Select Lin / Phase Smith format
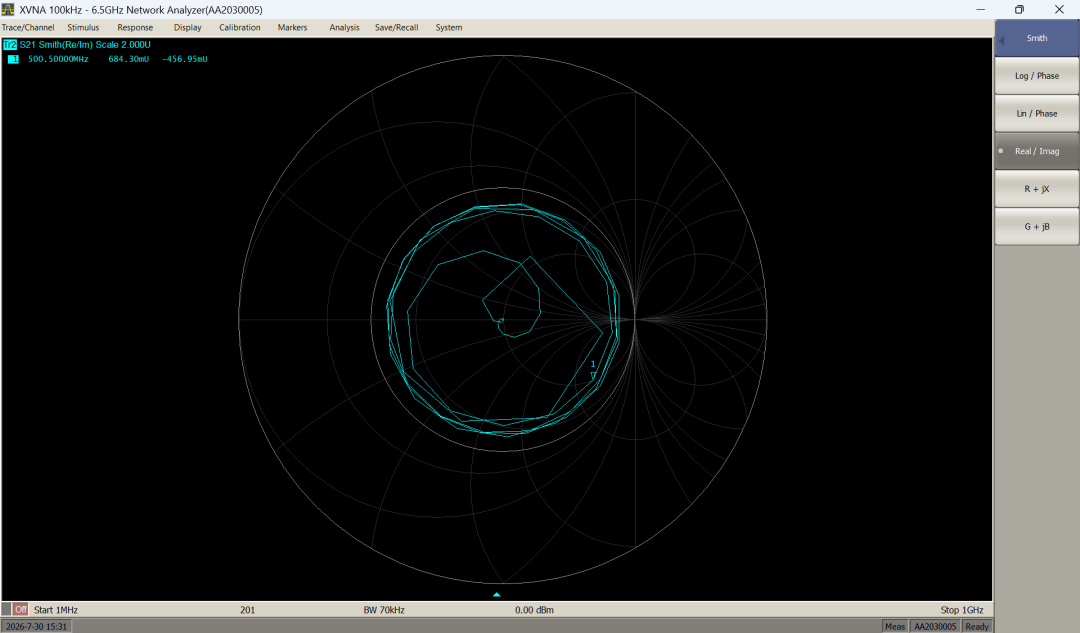Viewport: 1080px width, 633px height. tap(1037, 114)
